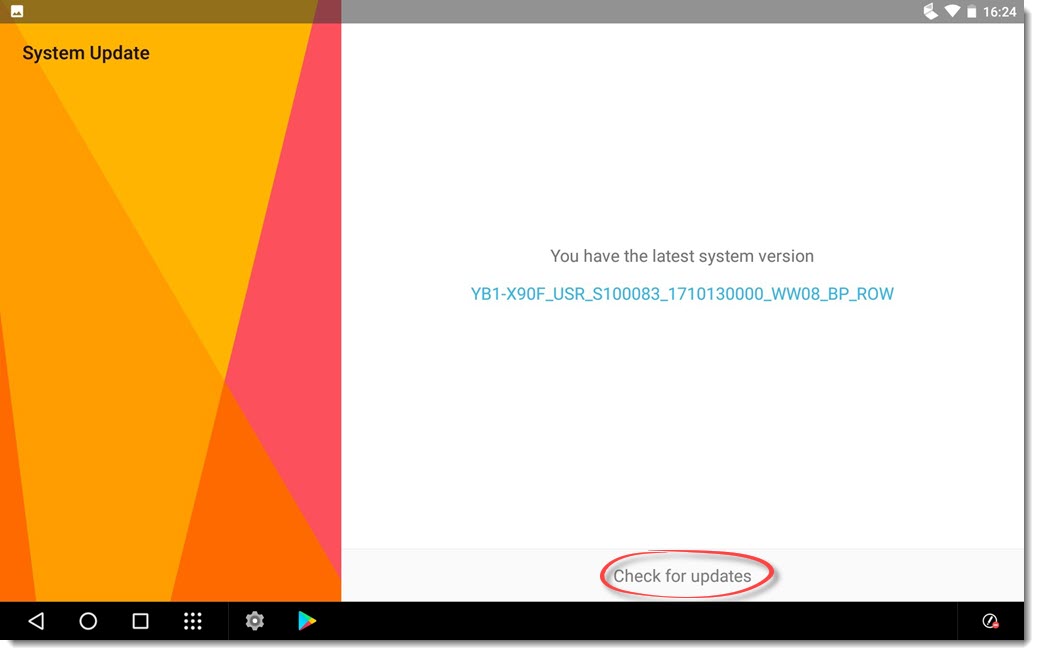
Task: Tap the YB1-X90F firmware version link
Action: [683, 294]
